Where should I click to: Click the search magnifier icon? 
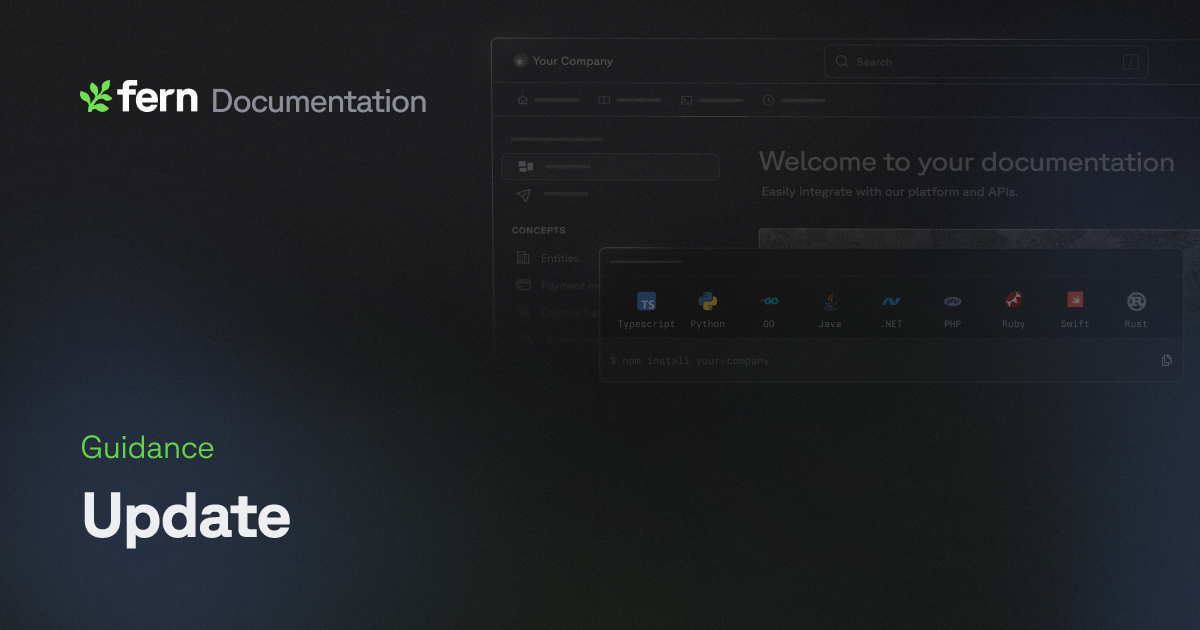pyautogui.click(x=842, y=62)
